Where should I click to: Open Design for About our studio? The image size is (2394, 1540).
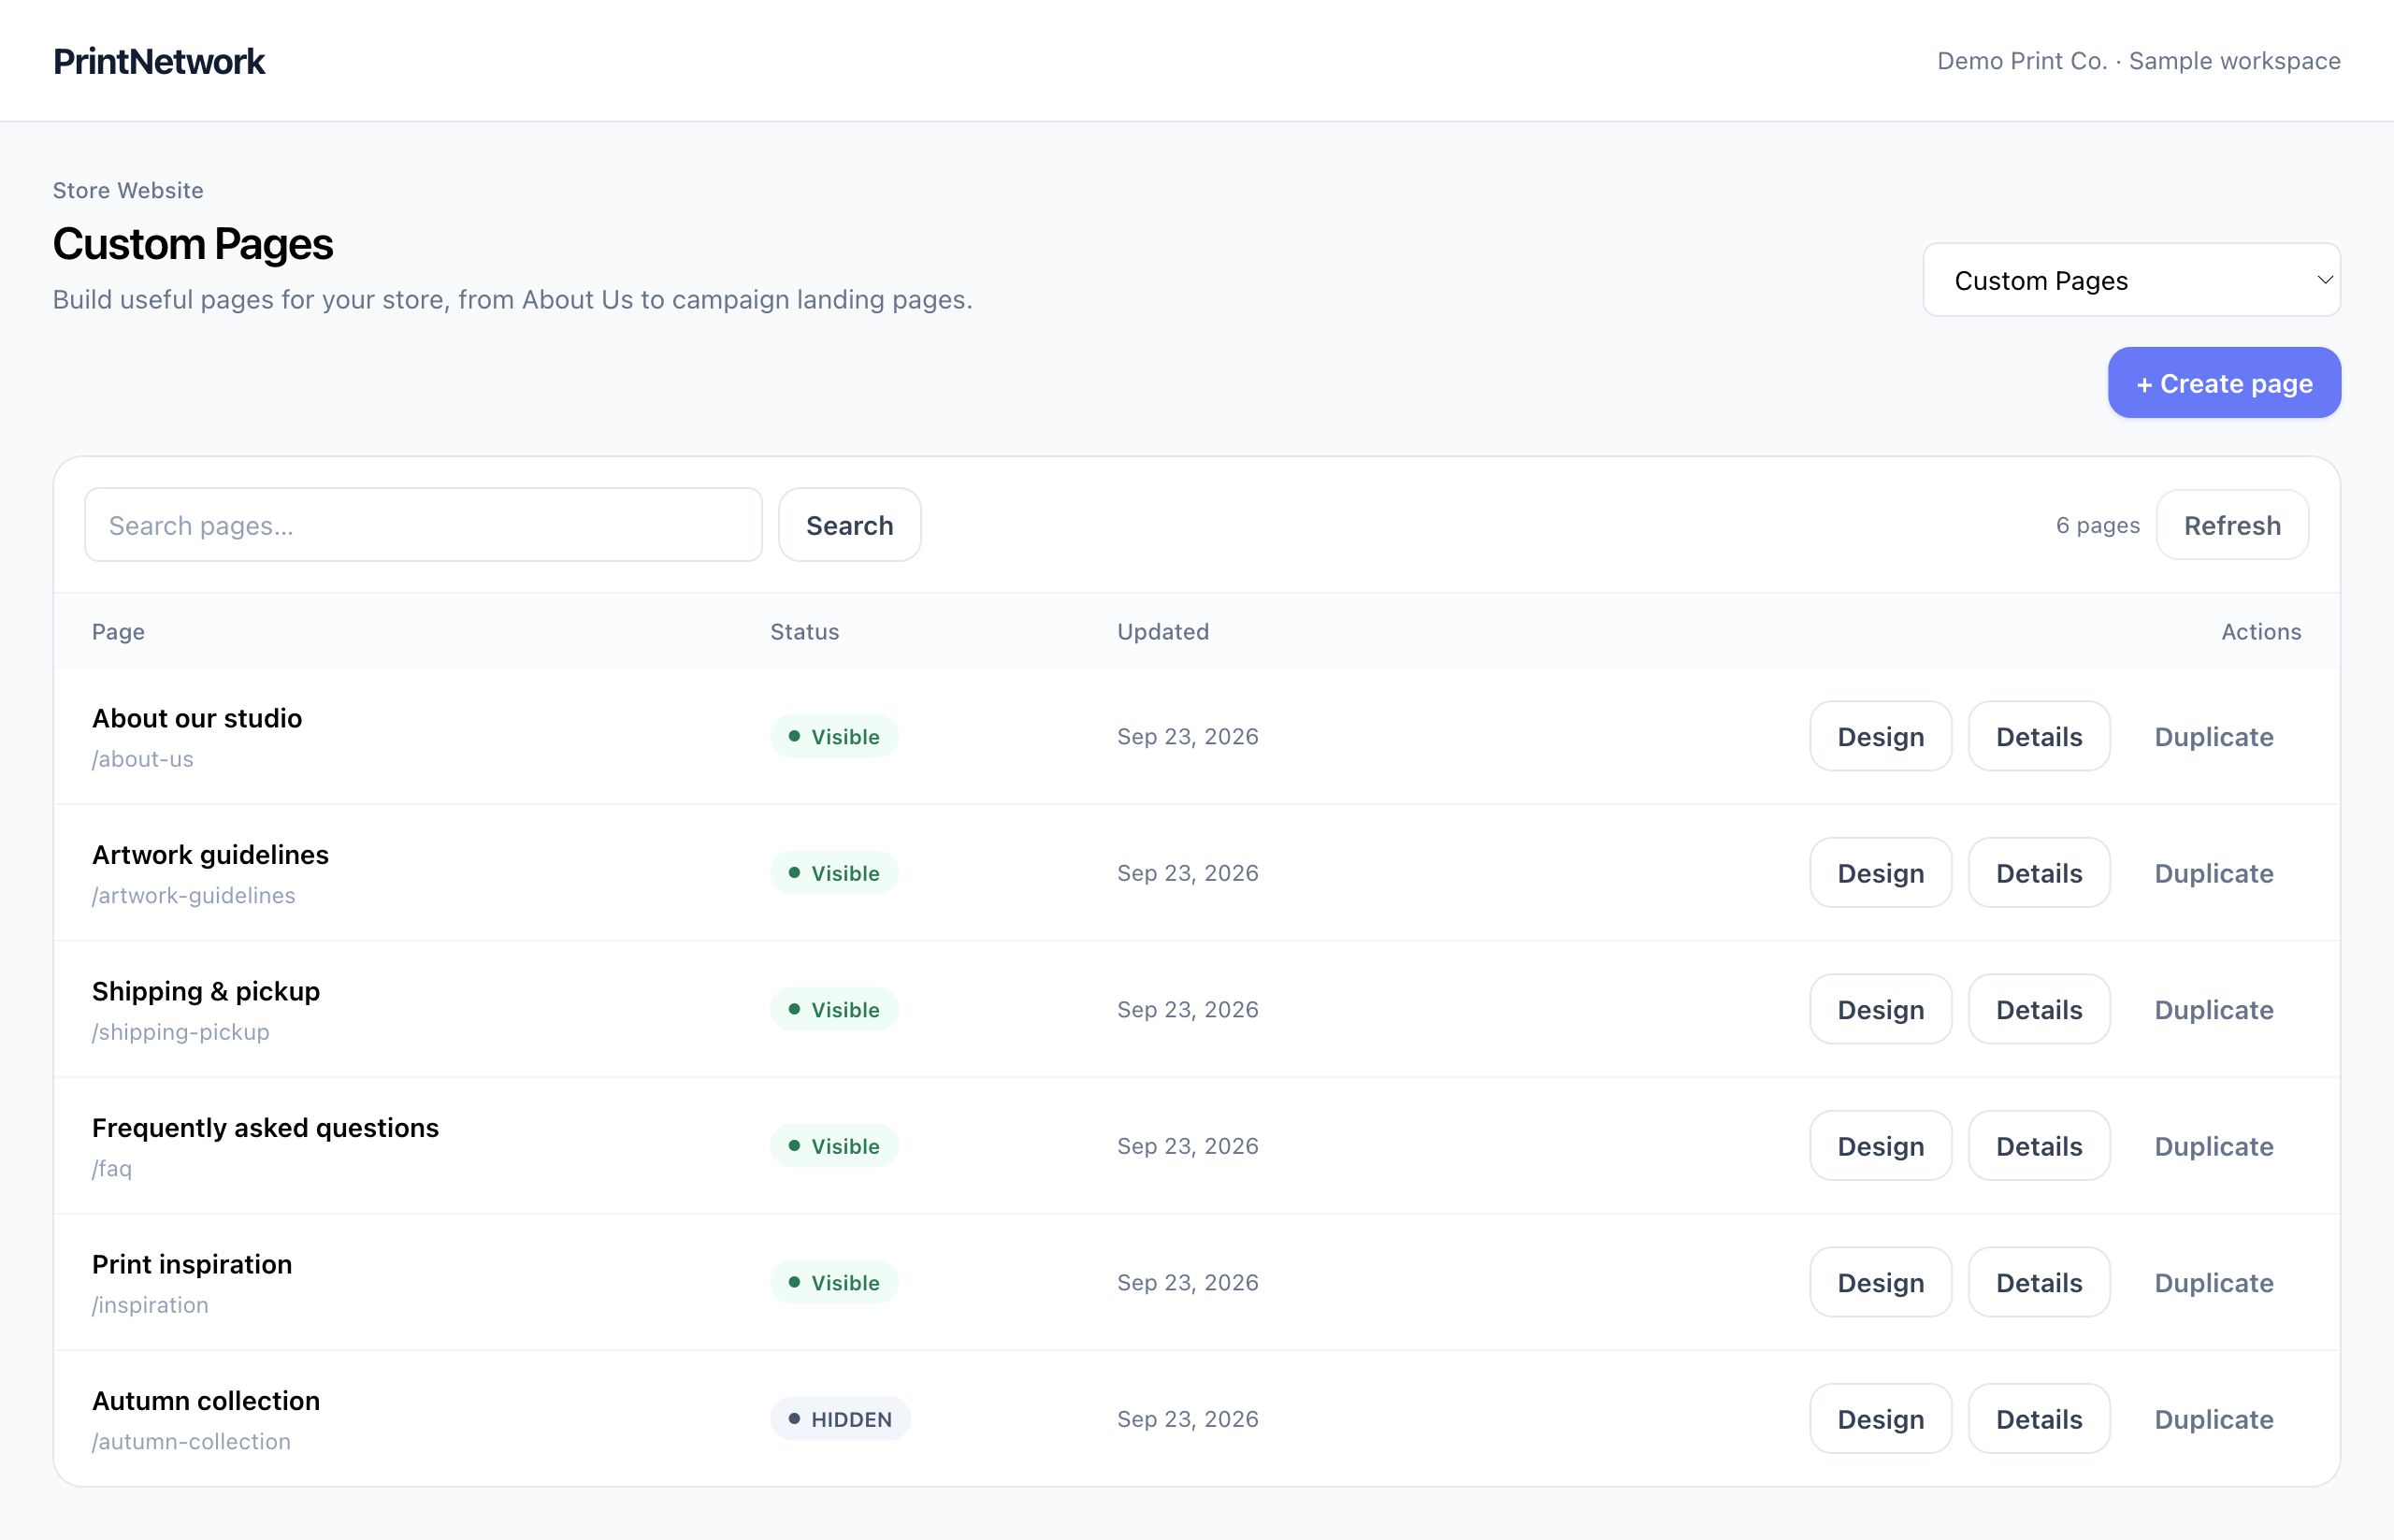(1880, 736)
